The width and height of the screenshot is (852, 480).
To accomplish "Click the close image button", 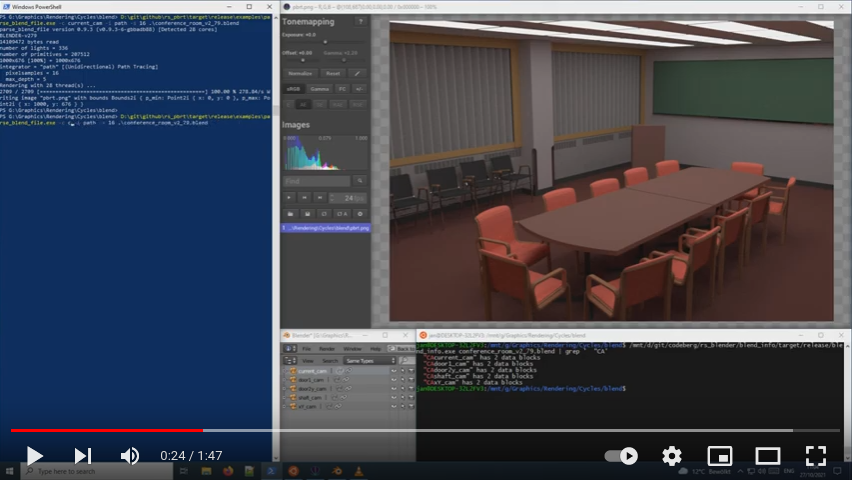I will coord(360,214).
